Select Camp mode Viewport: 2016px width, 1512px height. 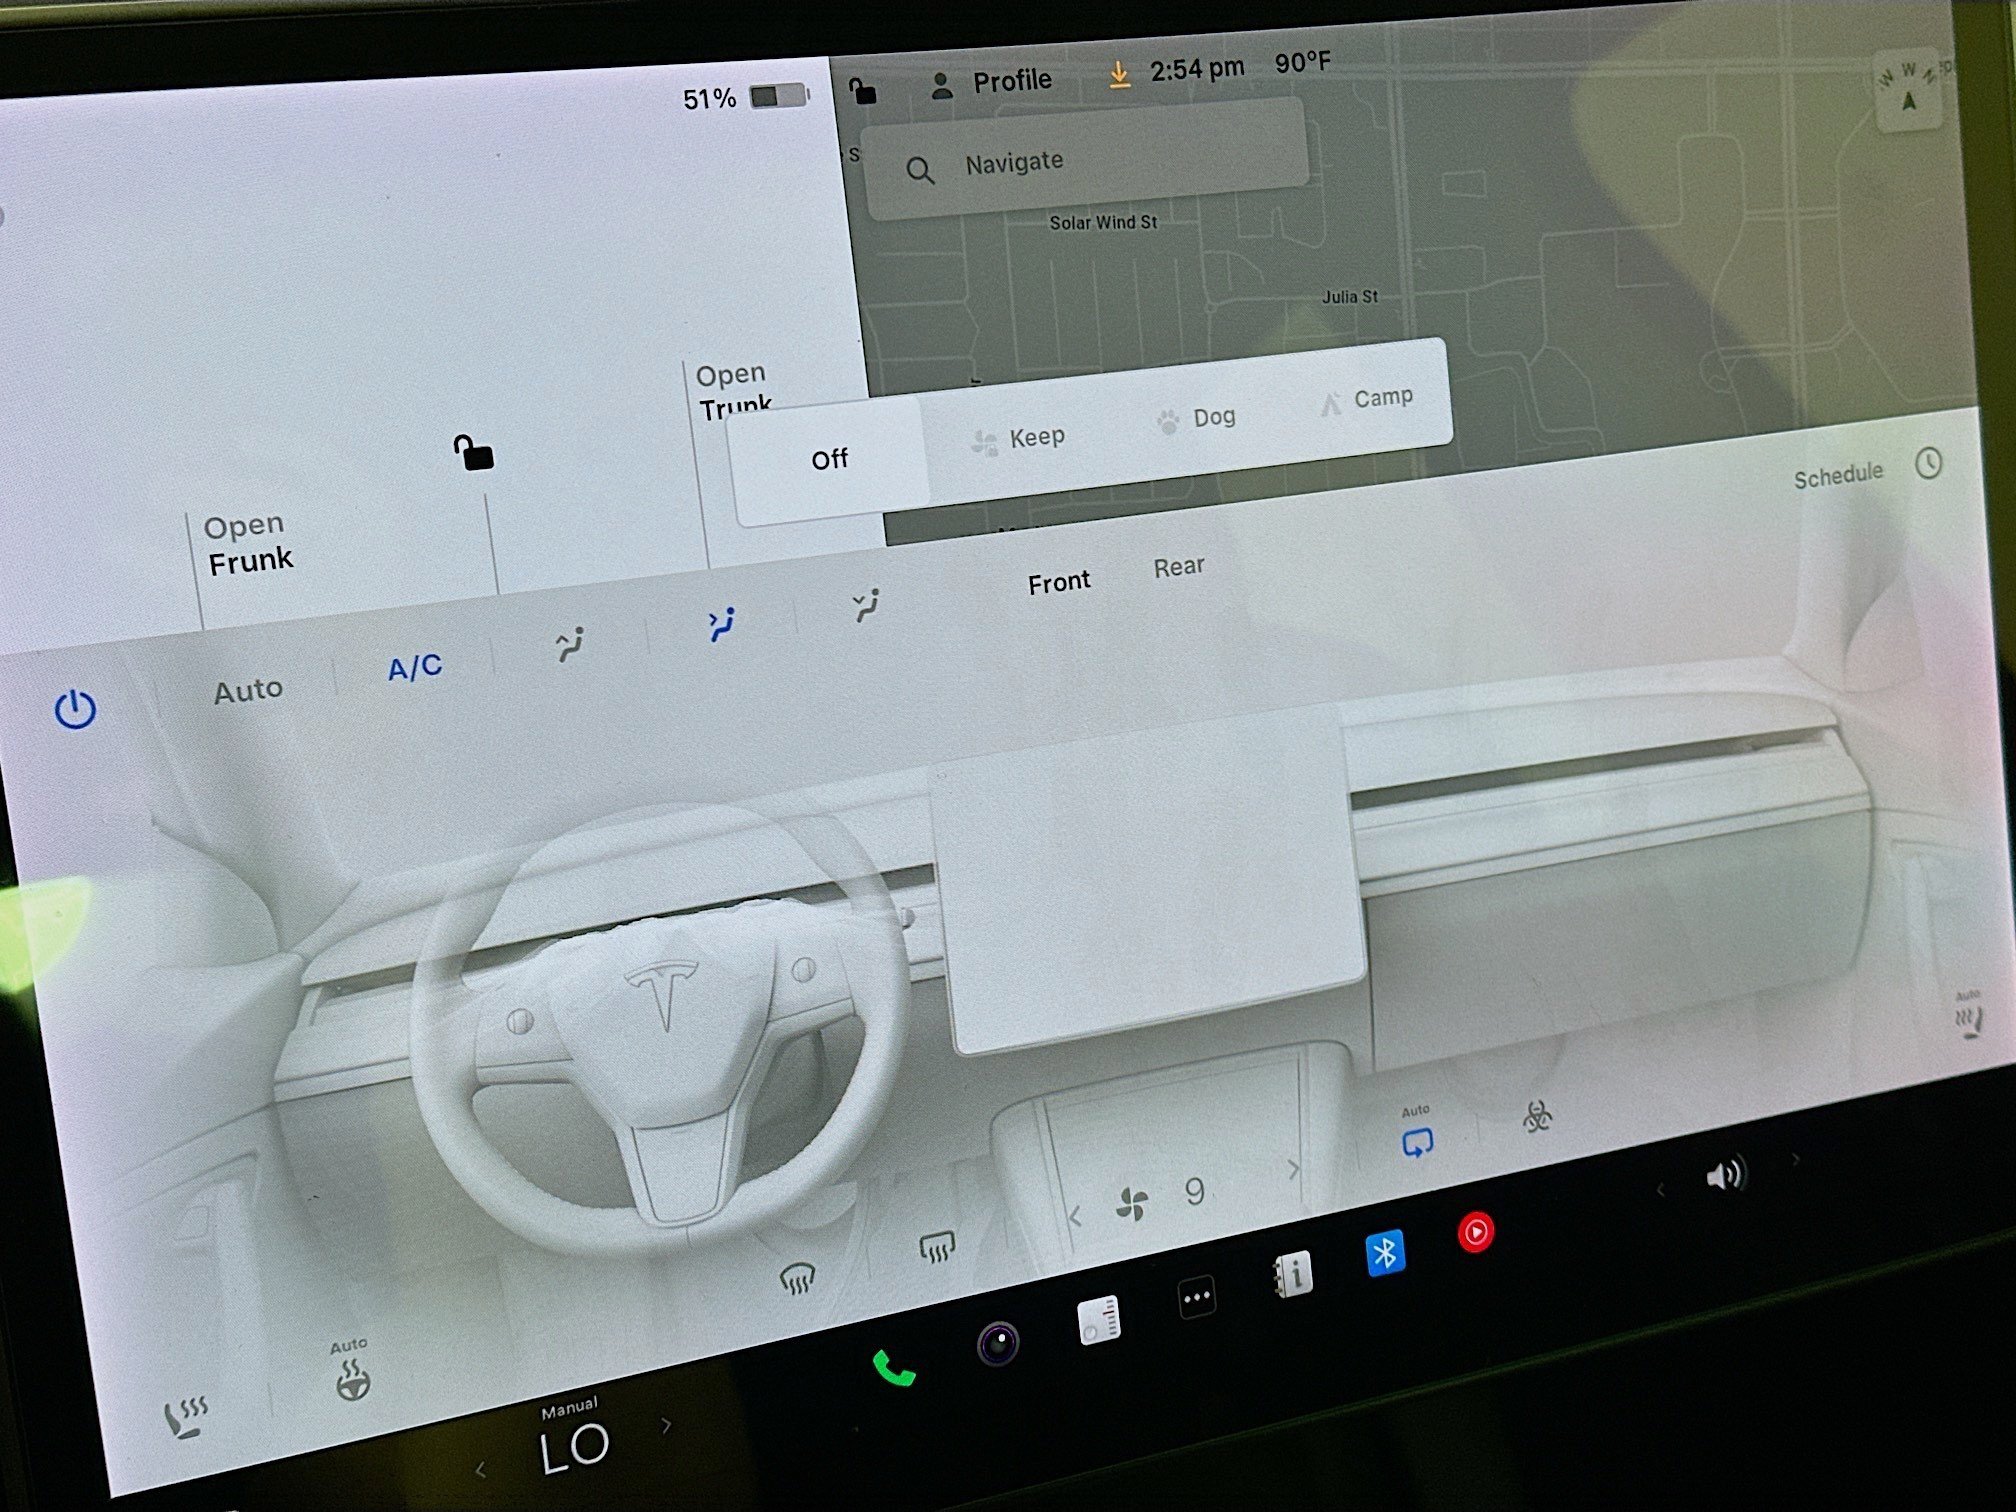[1367, 399]
